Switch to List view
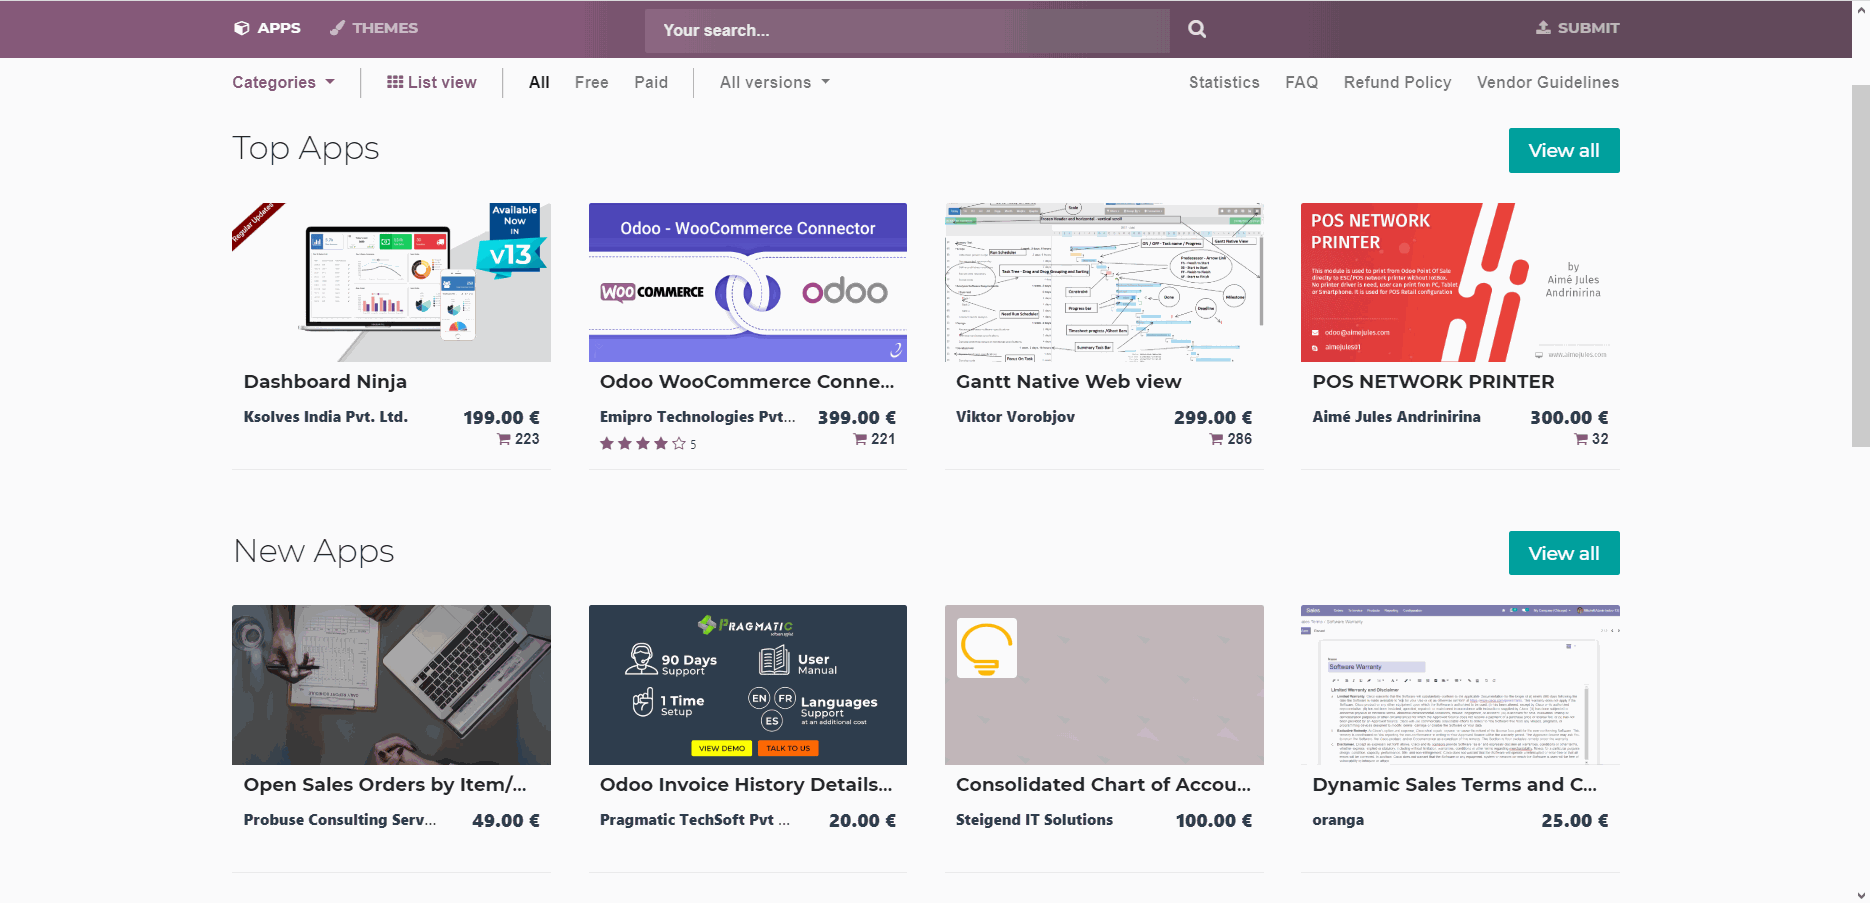This screenshot has width=1870, height=903. click(432, 82)
